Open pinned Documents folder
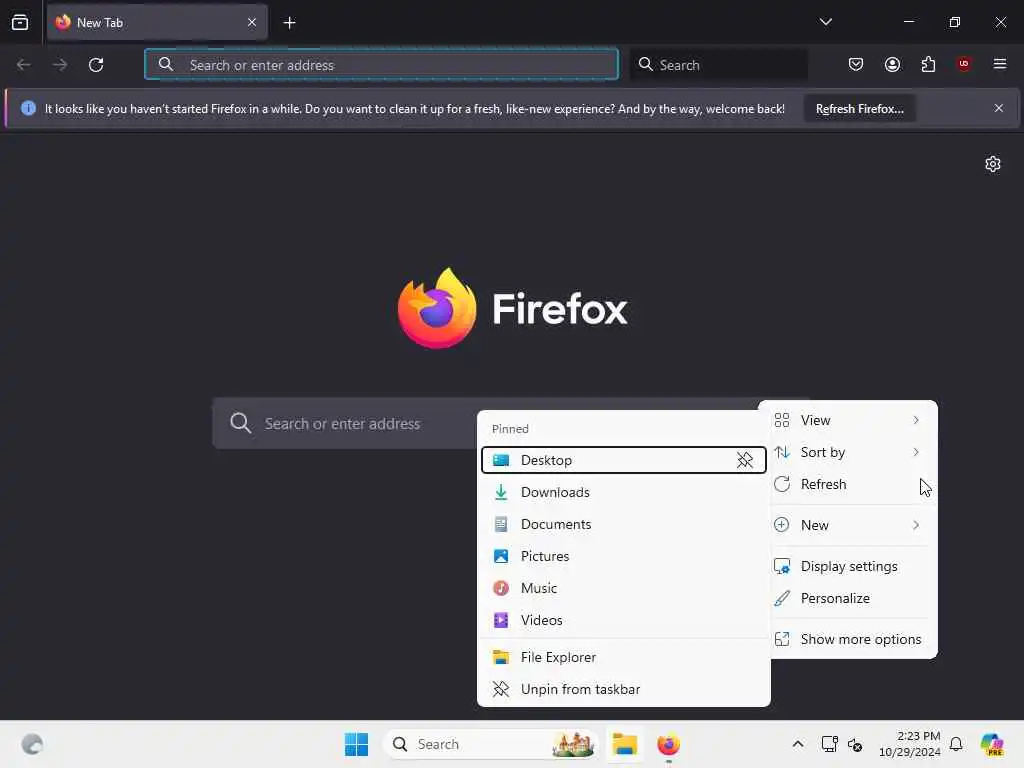 [624, 524]
